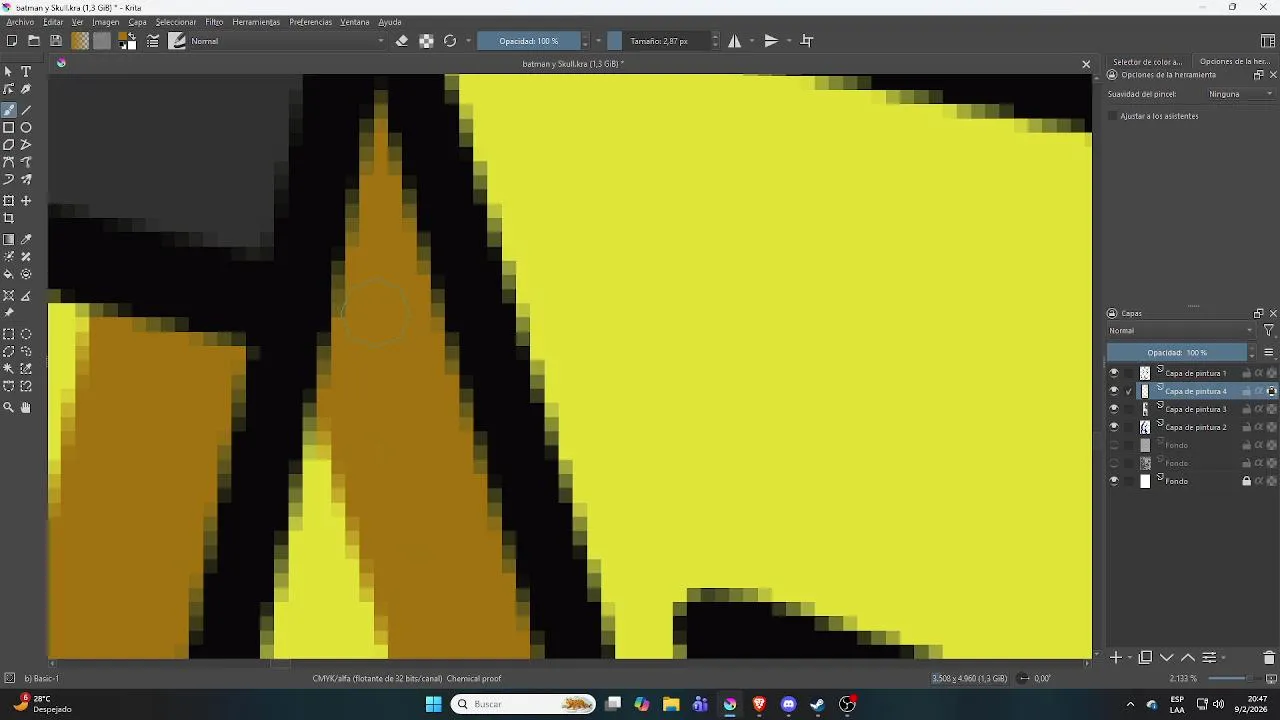This screenshot has width=1280, height=720.
Task: Move layer down with arrow button
Action: click(1167, 658)
